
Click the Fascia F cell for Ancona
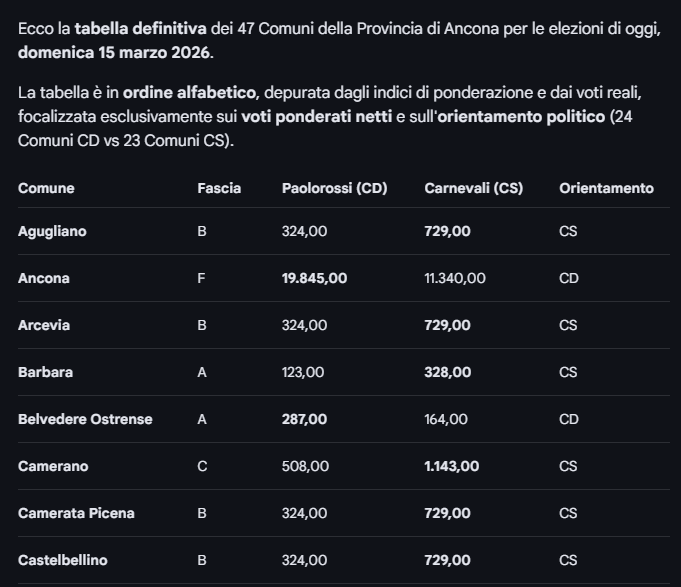(202, 278)
